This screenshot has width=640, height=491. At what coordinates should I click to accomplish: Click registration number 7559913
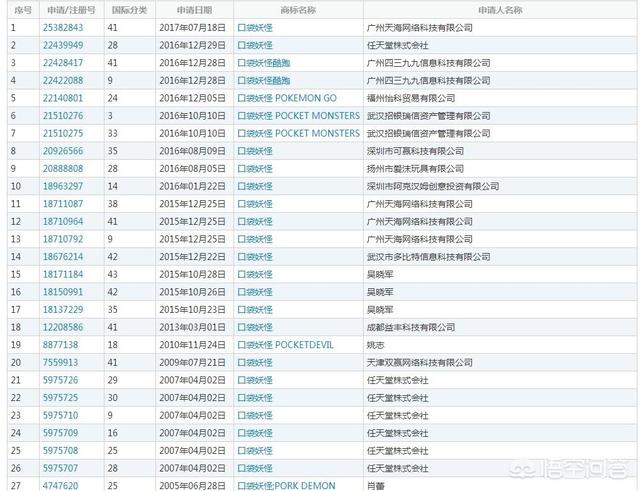(59, 362)
